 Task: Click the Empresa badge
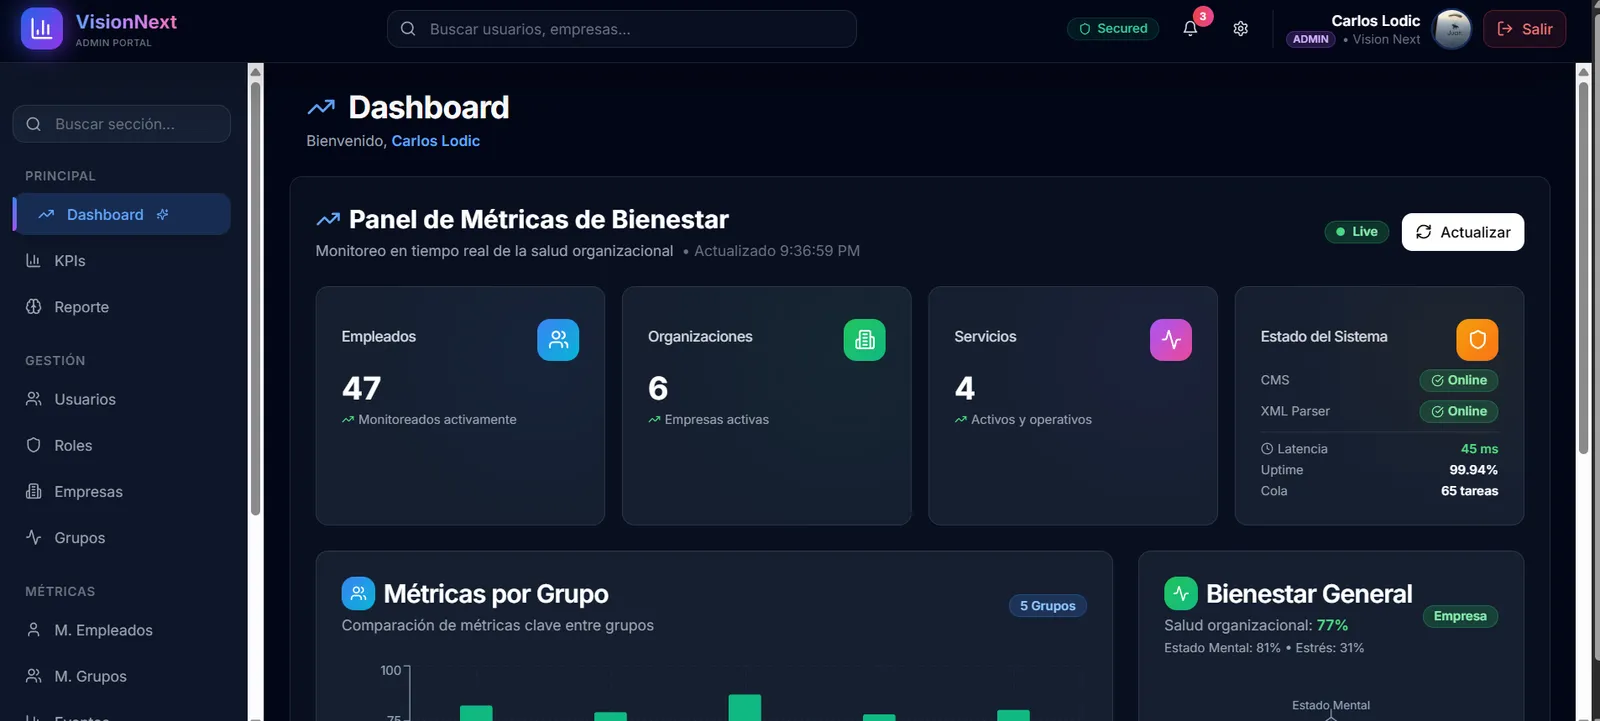[1460, 616]
